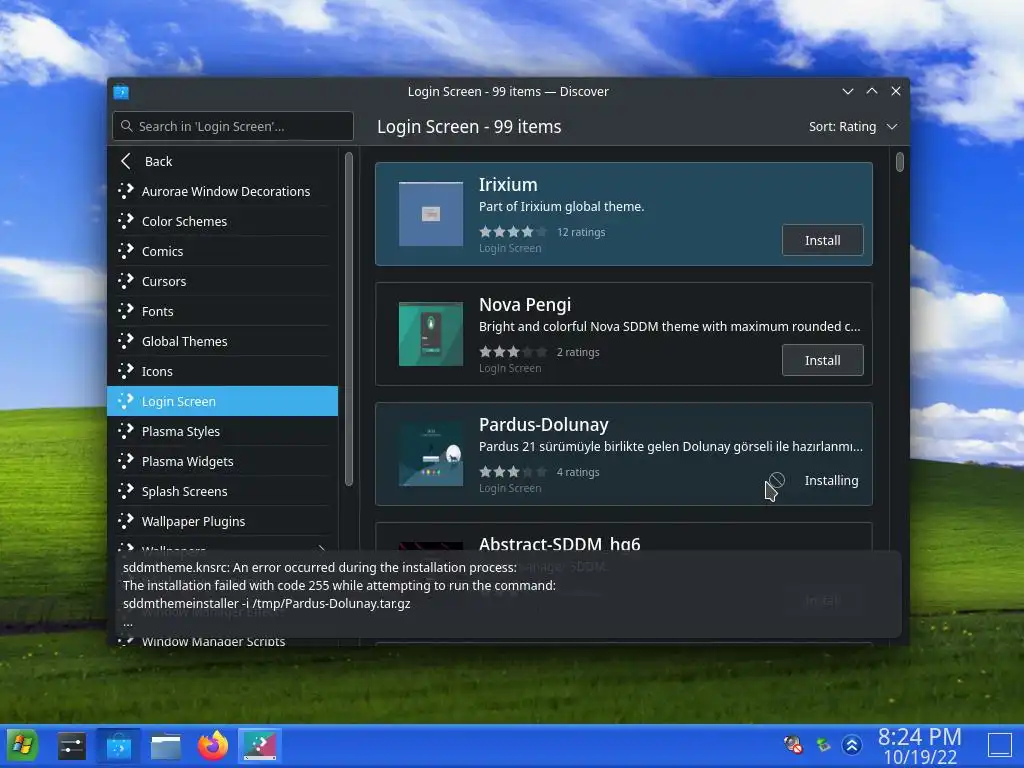This screenshot has width=1024, height=768.
Task: Click the '4 ratings' text
Action: coord(578,472)
